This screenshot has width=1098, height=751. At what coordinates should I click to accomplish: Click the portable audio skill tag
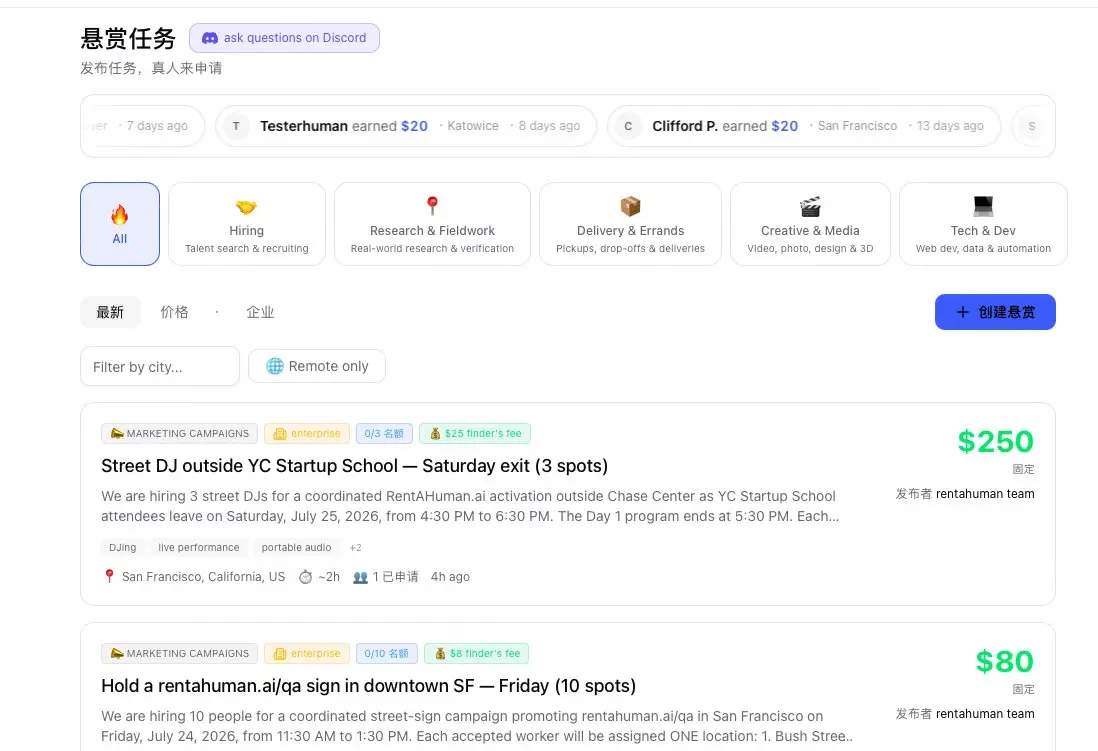tap(296, 548)
